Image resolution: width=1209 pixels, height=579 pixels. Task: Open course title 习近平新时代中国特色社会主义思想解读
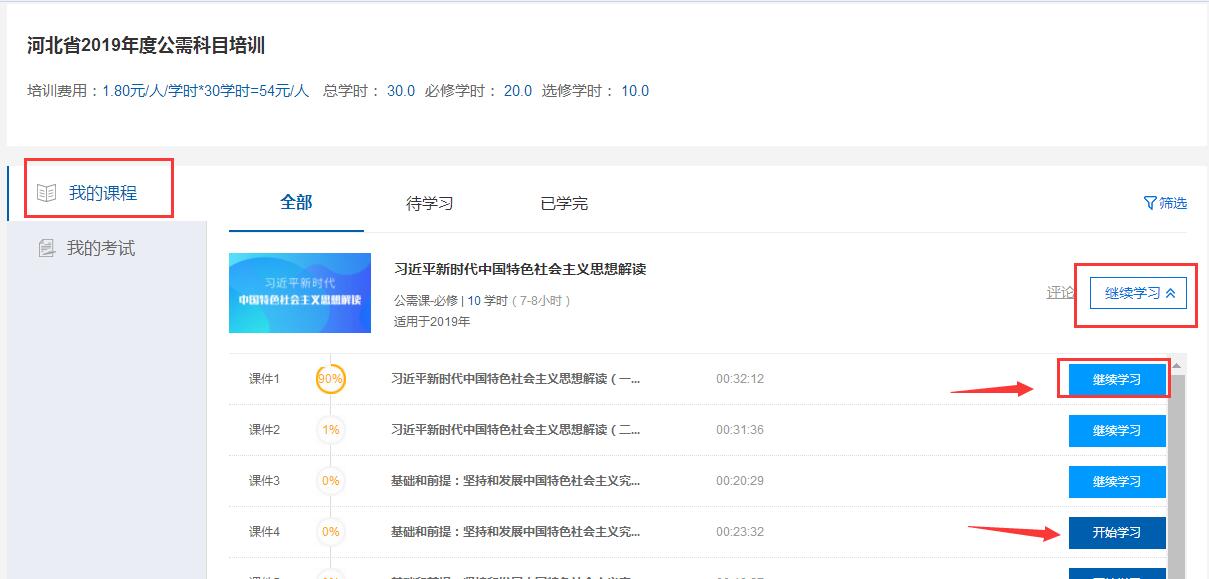[x=520, y=269]
